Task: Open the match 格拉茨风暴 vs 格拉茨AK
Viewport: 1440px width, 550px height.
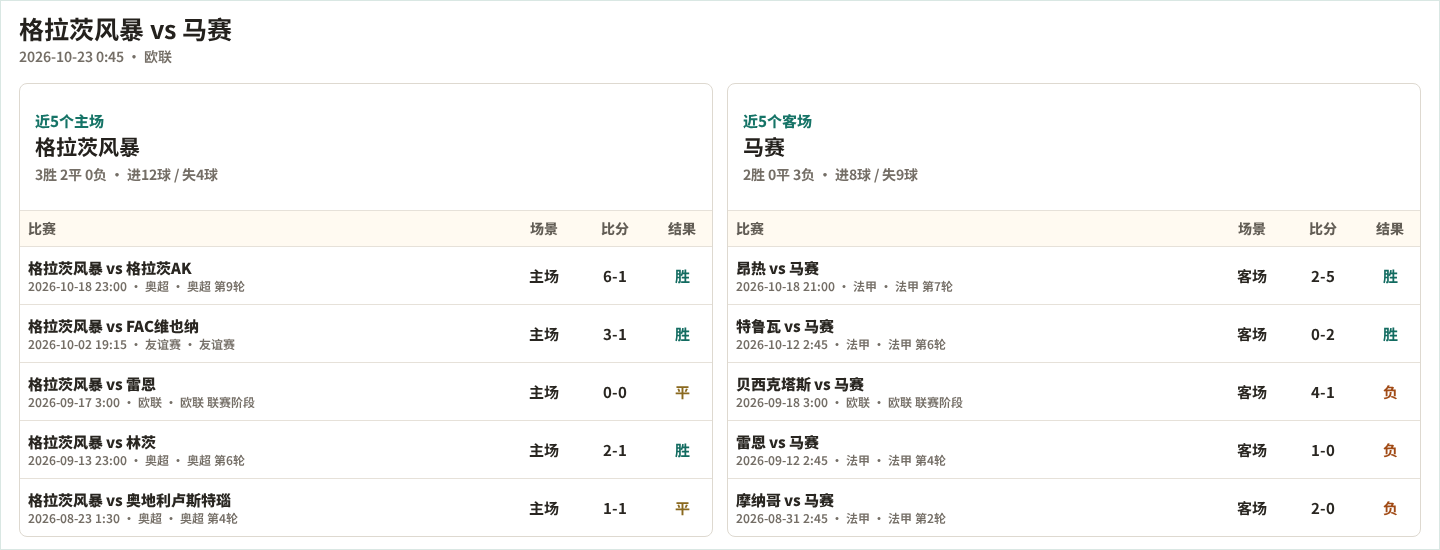Action: 110,268
